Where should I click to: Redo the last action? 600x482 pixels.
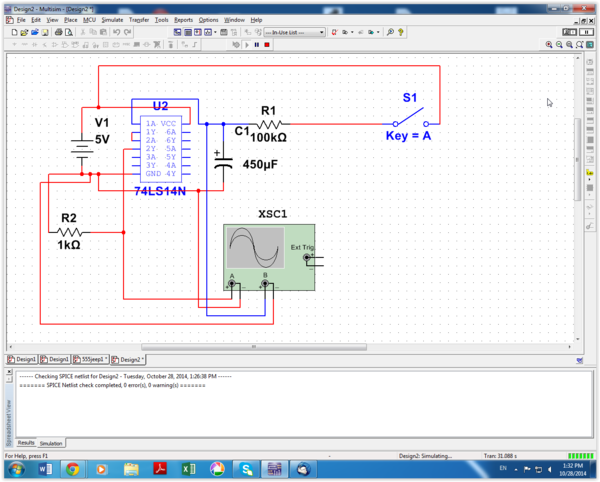[127, 32]
